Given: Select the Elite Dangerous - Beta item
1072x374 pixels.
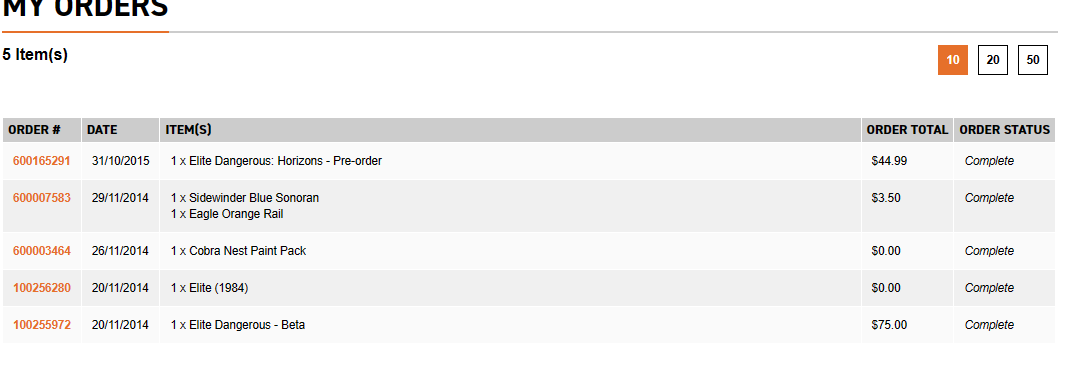Looking at the screenshot, I should 238,325.
